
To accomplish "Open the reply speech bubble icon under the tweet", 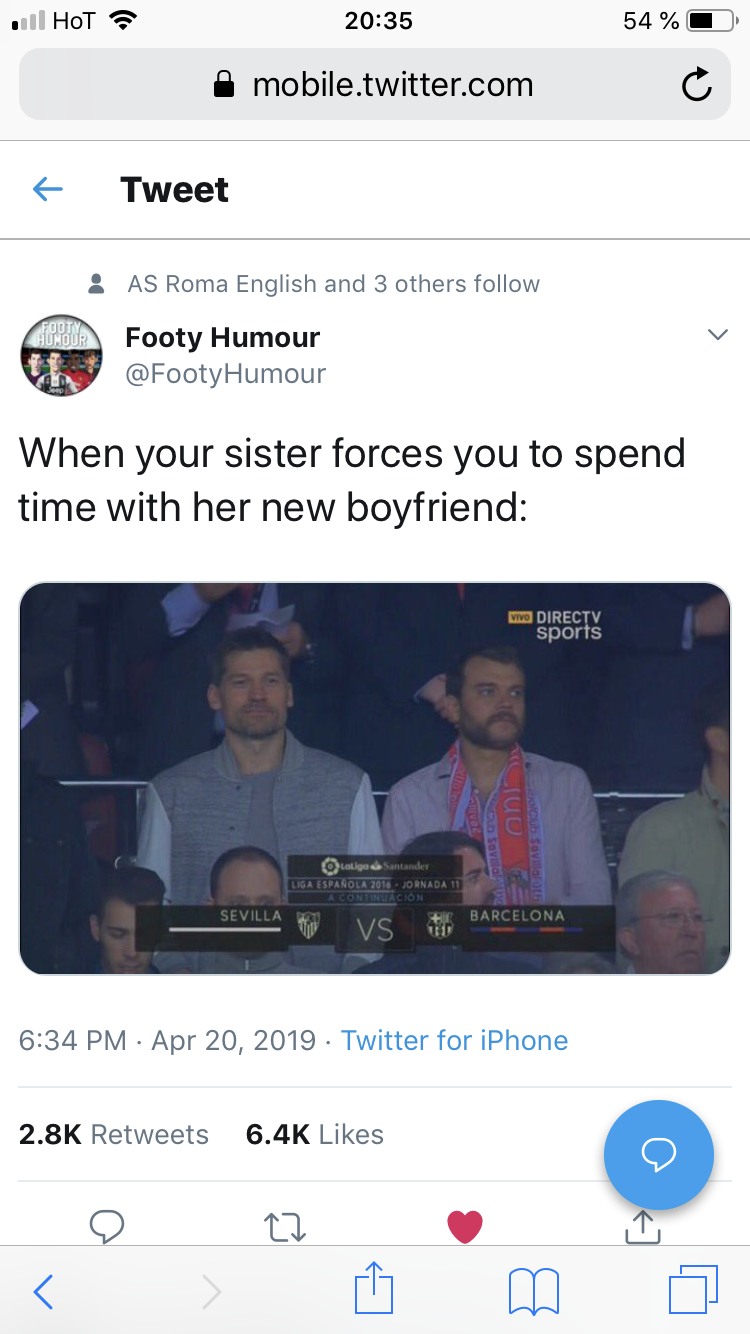I will click(x=107, y=1225).
